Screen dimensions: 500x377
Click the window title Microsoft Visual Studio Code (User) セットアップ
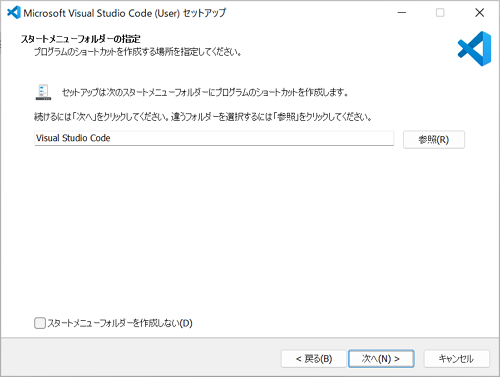pos(125,13)
